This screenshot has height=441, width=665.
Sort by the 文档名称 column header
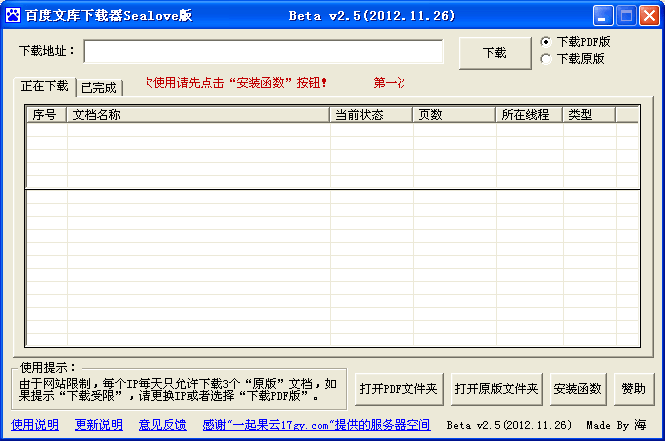coord(198,115)
